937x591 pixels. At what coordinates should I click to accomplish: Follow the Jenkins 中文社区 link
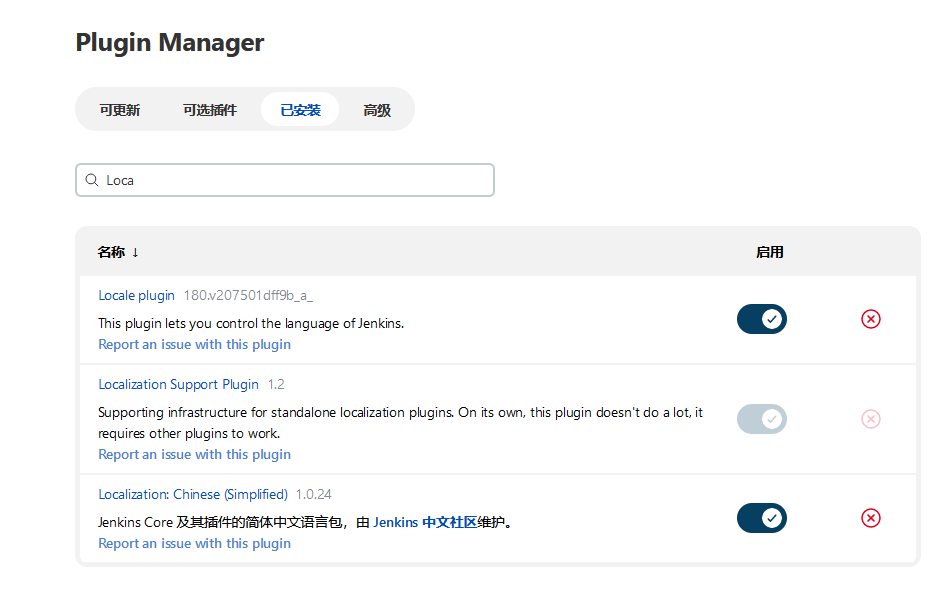(425, 522)
